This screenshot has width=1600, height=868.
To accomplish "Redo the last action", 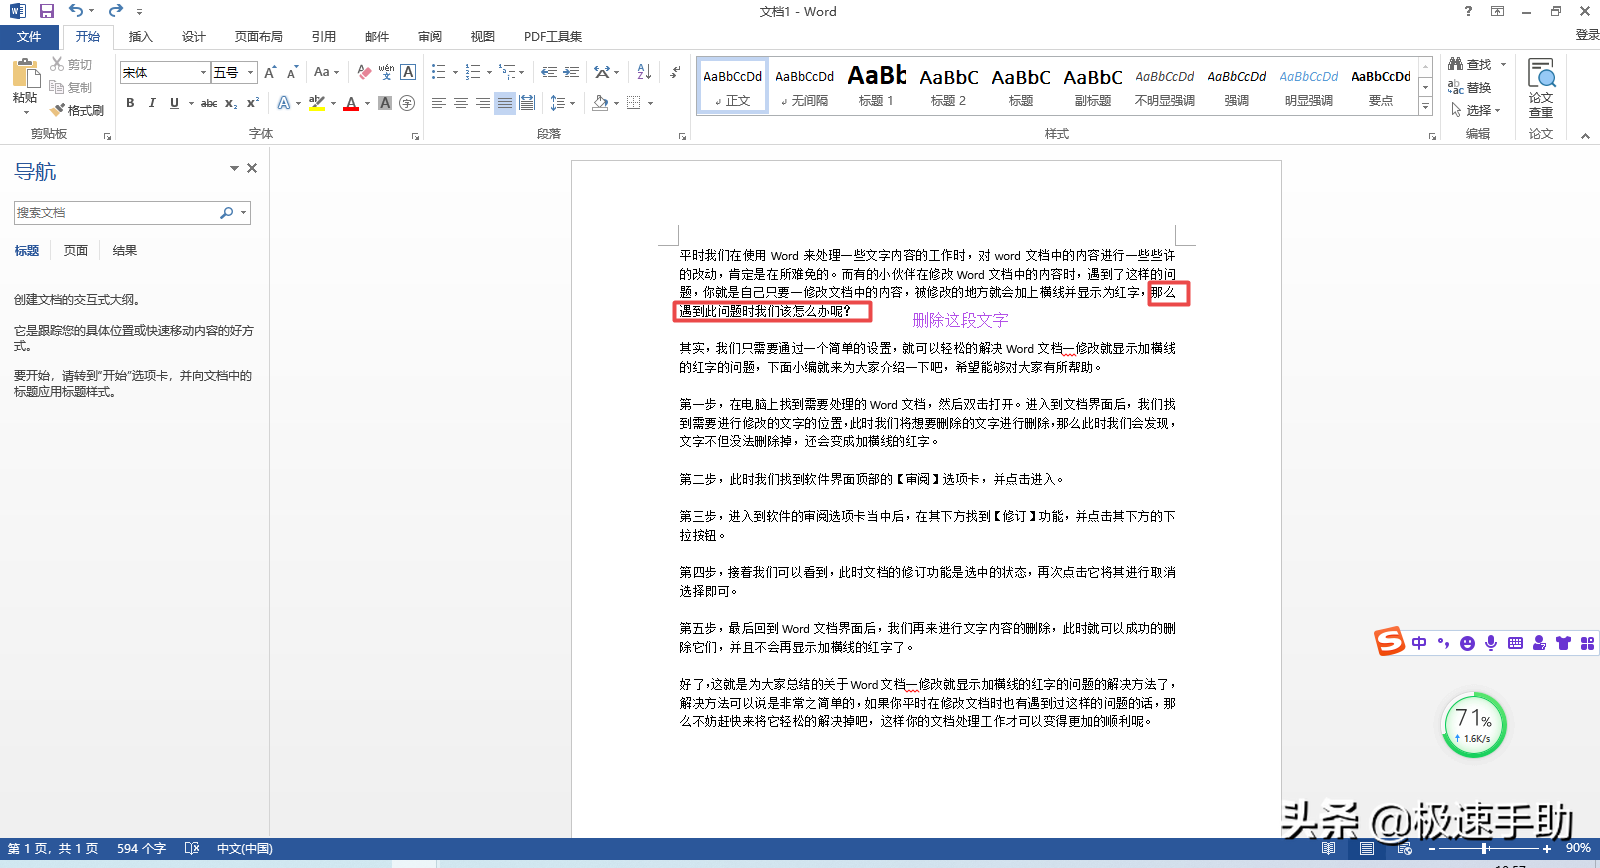I will pyautogui.click(x=116, y=11).
